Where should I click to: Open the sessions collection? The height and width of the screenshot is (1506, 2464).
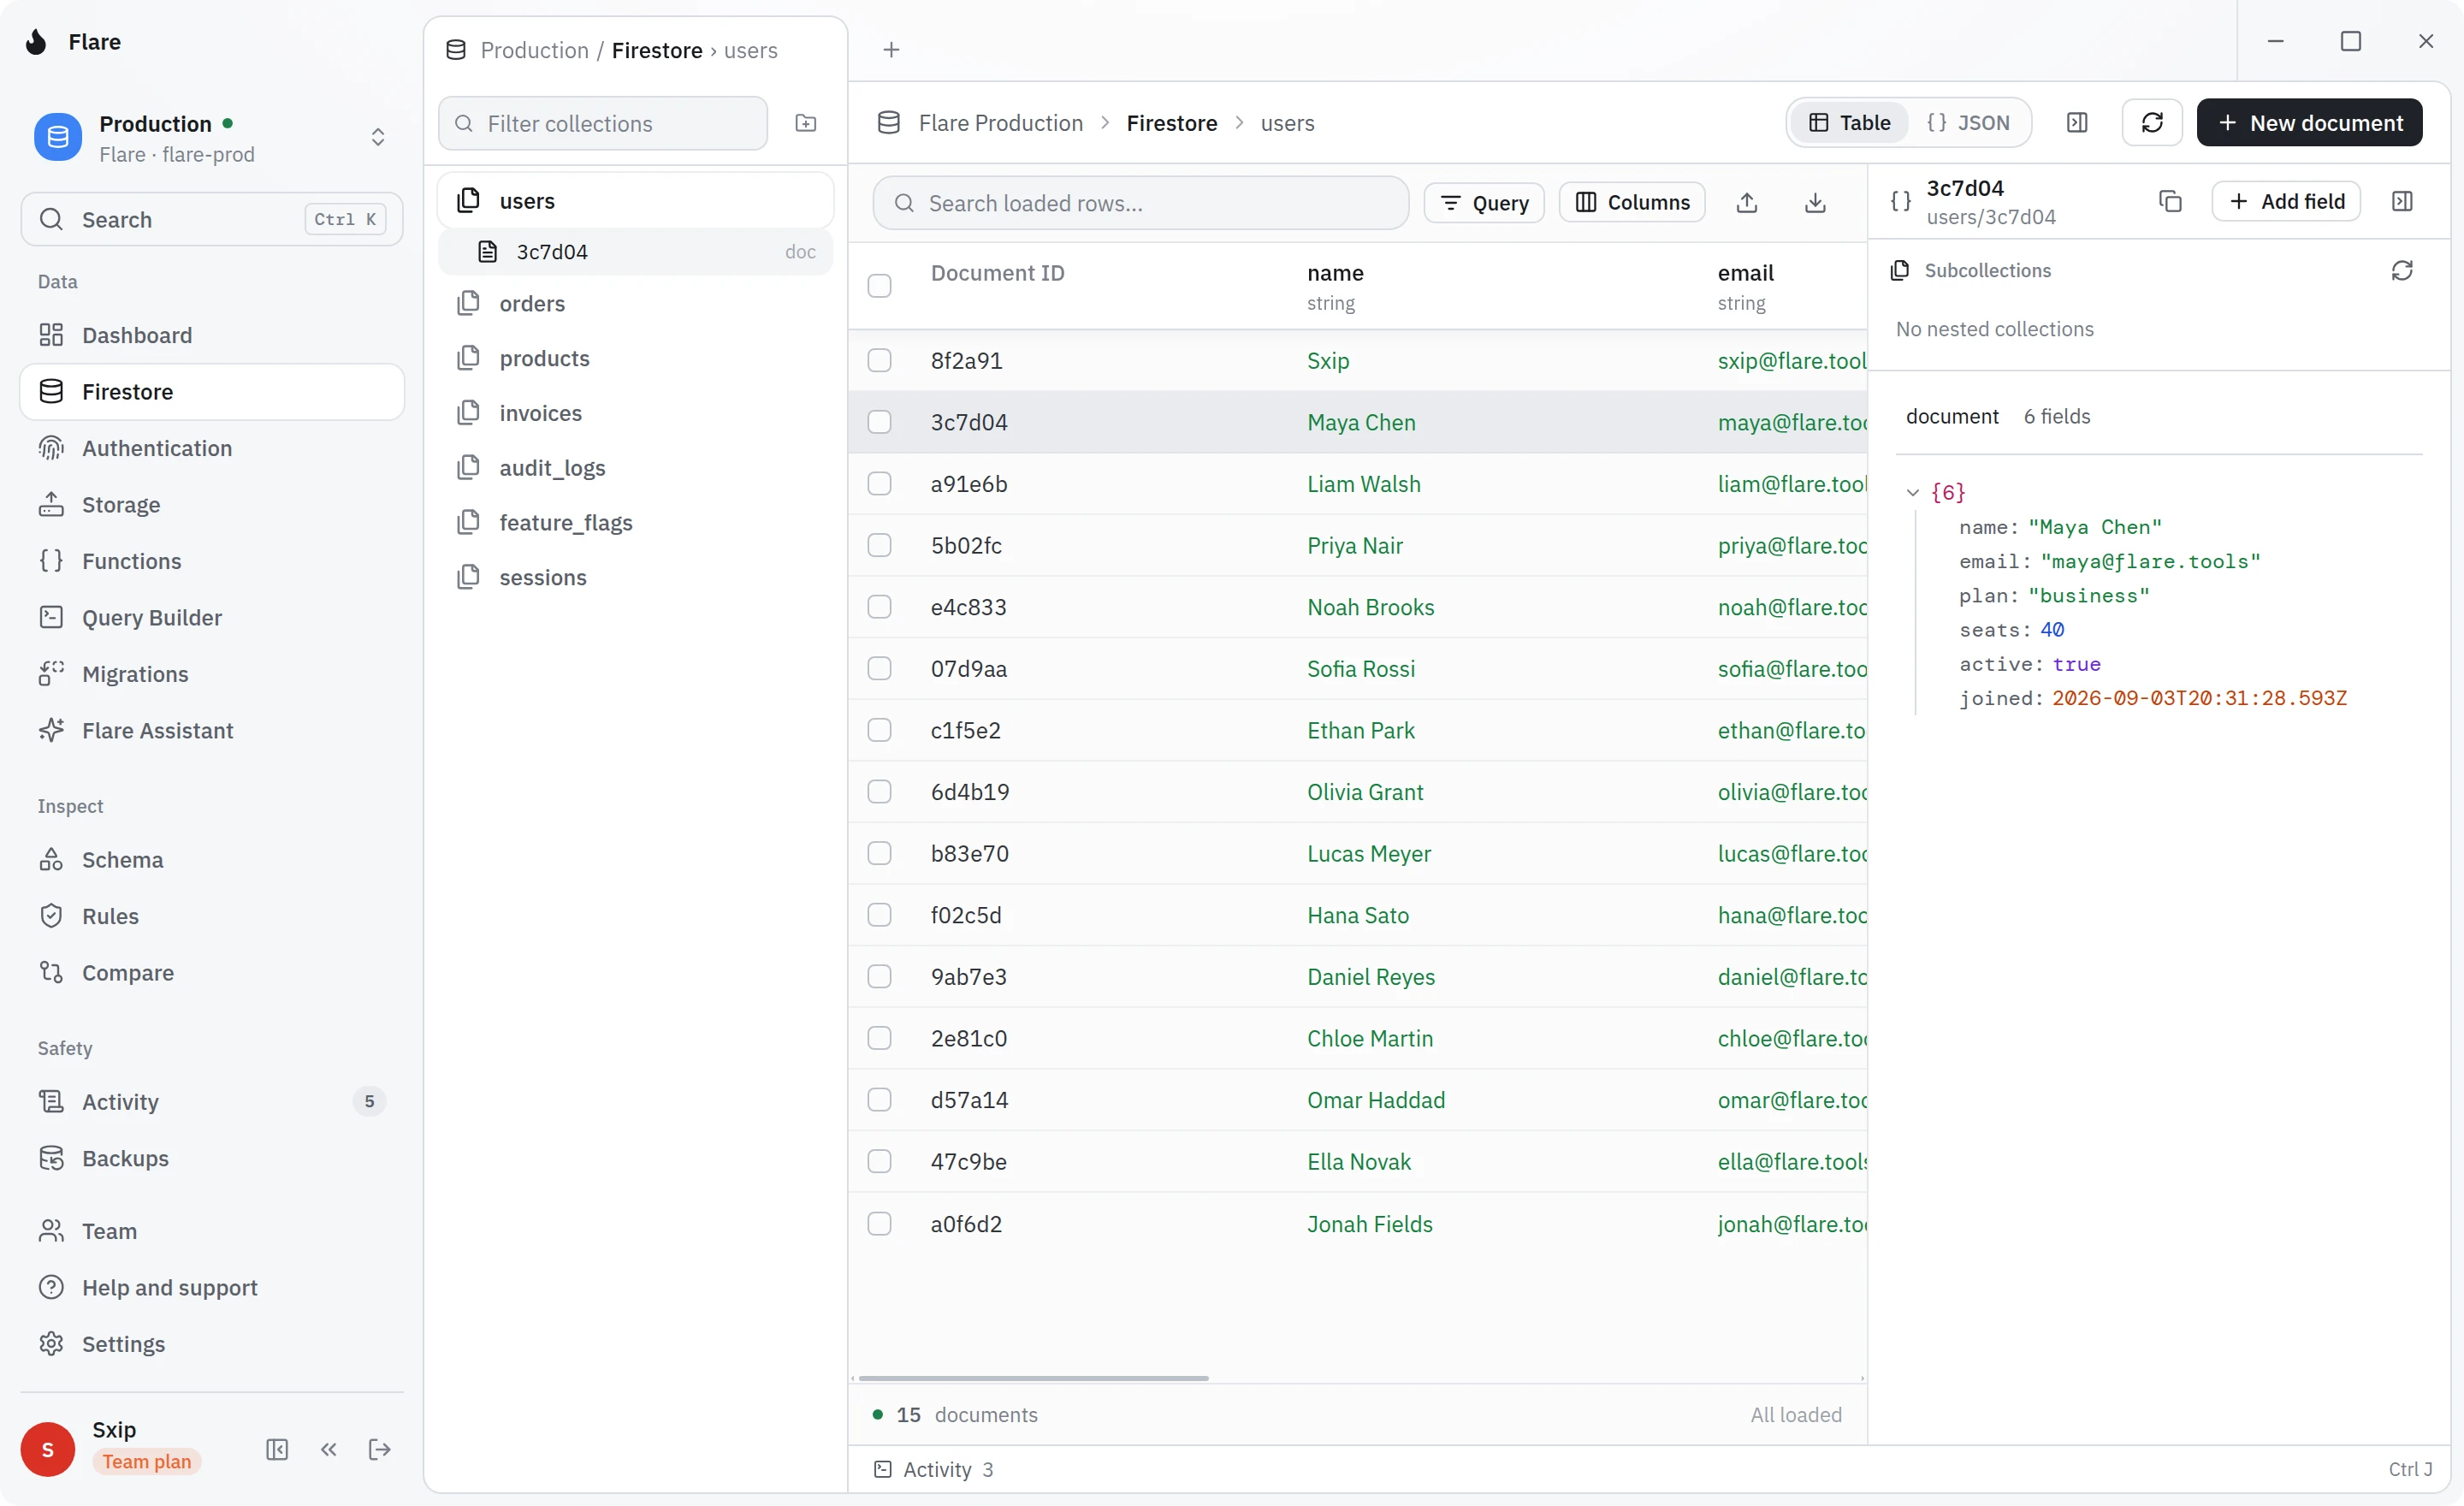[x=636, y=578]
